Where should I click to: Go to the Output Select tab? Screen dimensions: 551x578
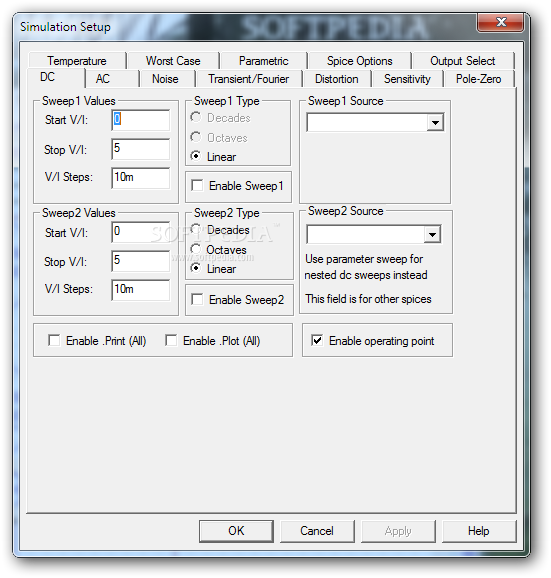coord(463,60)
